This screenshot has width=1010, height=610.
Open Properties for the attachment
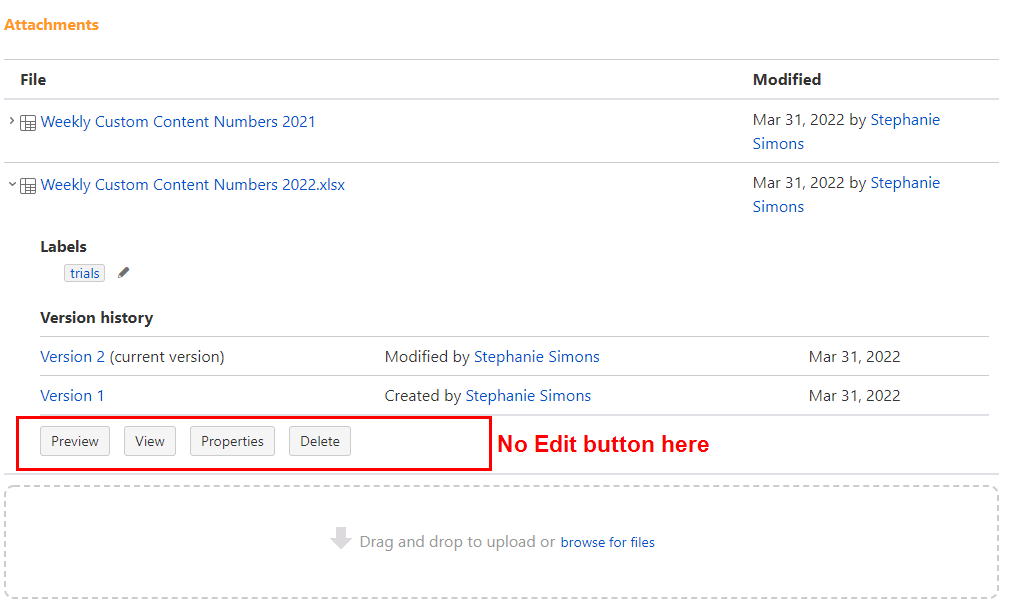click(x=232, y=440)
